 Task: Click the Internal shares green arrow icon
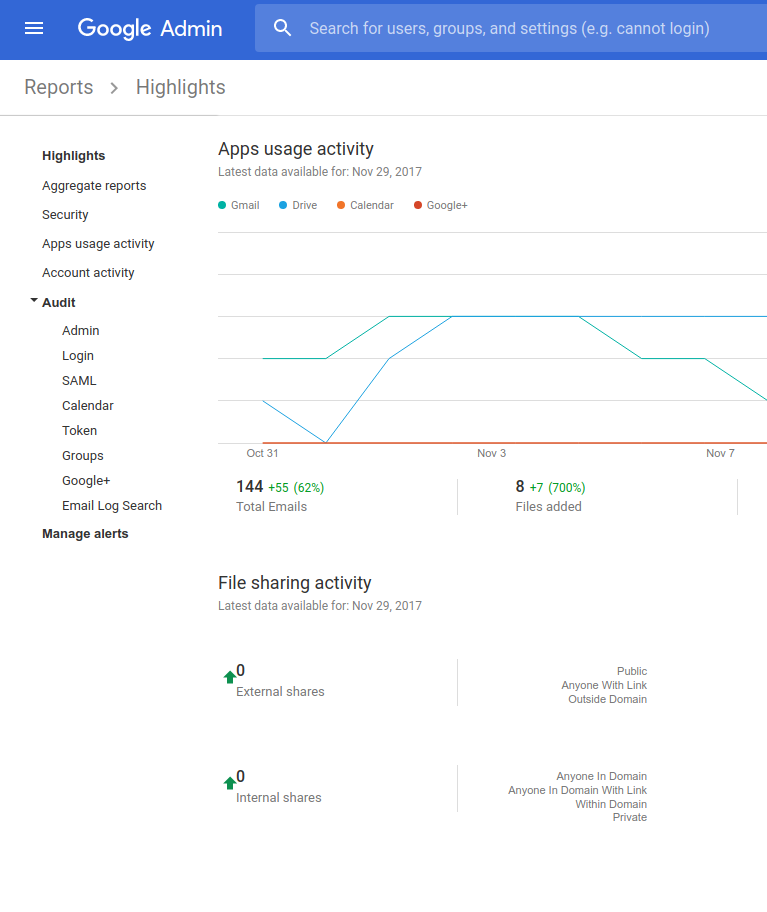(229, 783)
